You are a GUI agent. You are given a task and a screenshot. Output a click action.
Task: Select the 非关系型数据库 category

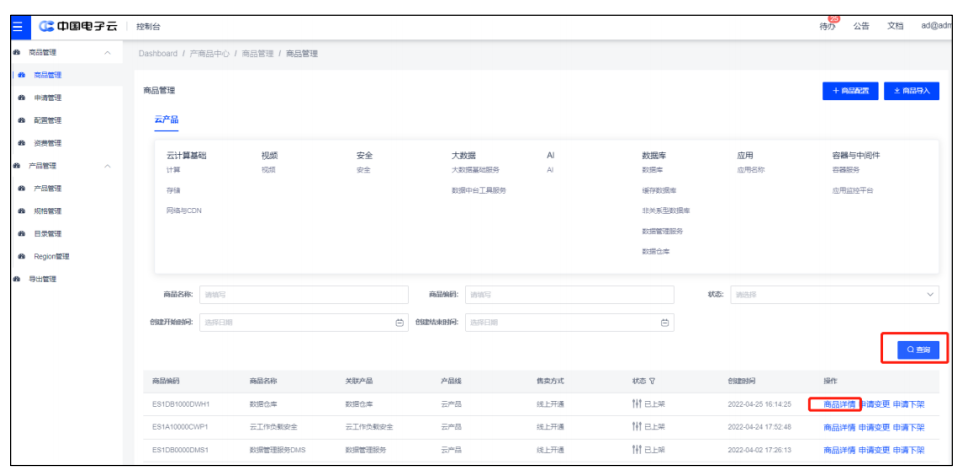pos(666,211)
